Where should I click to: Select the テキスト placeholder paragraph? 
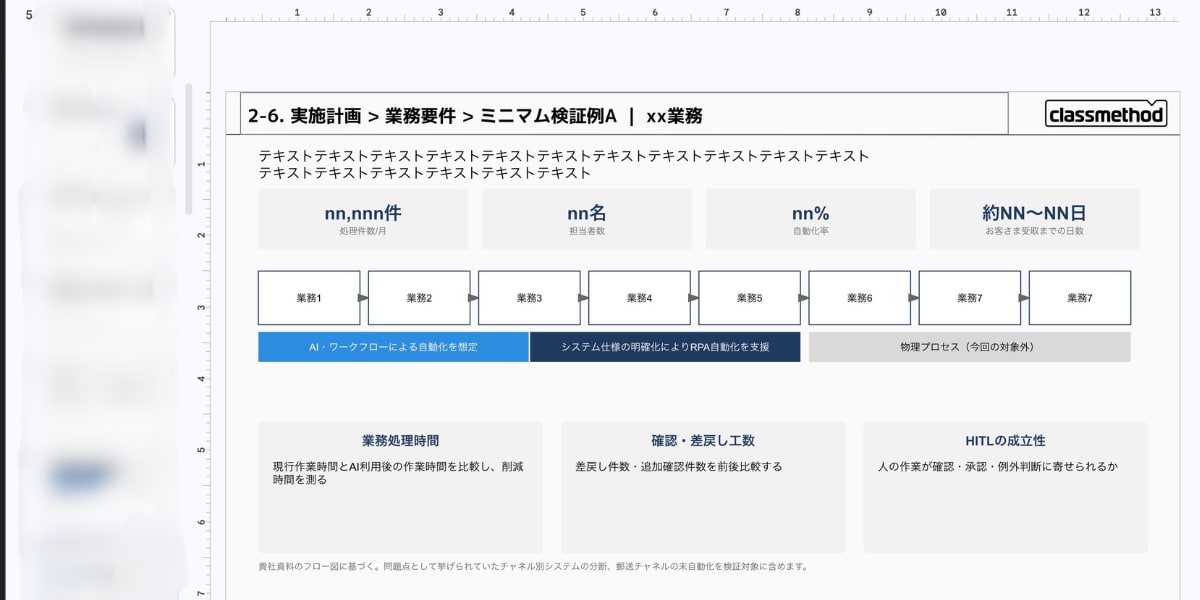(x=564, y=164)
